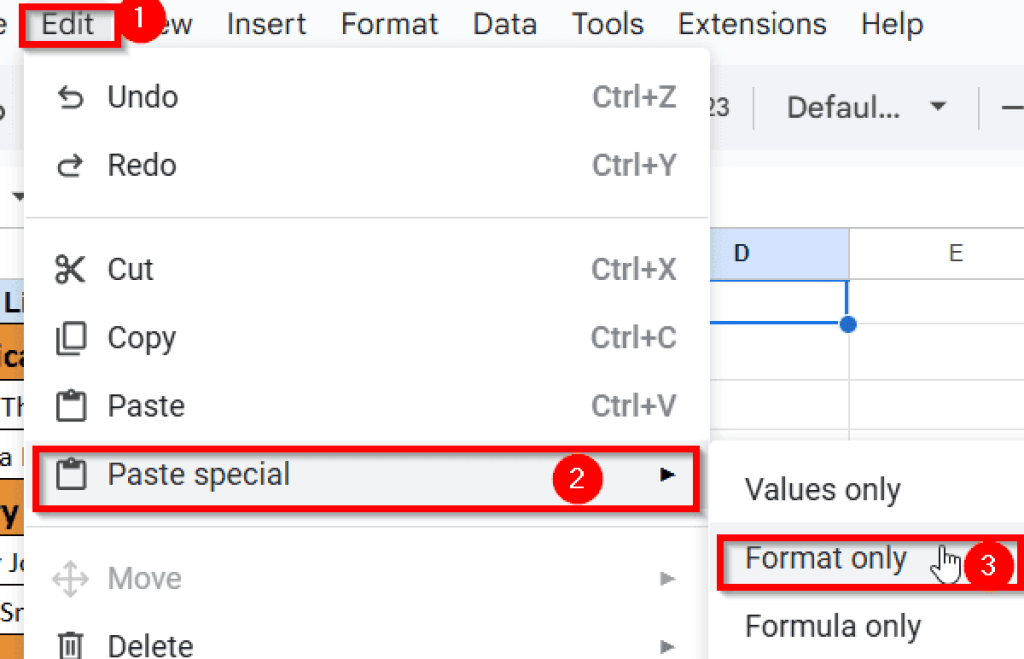Open the Edit menu
The image size is (1024, 659).
tap(68, 23)
